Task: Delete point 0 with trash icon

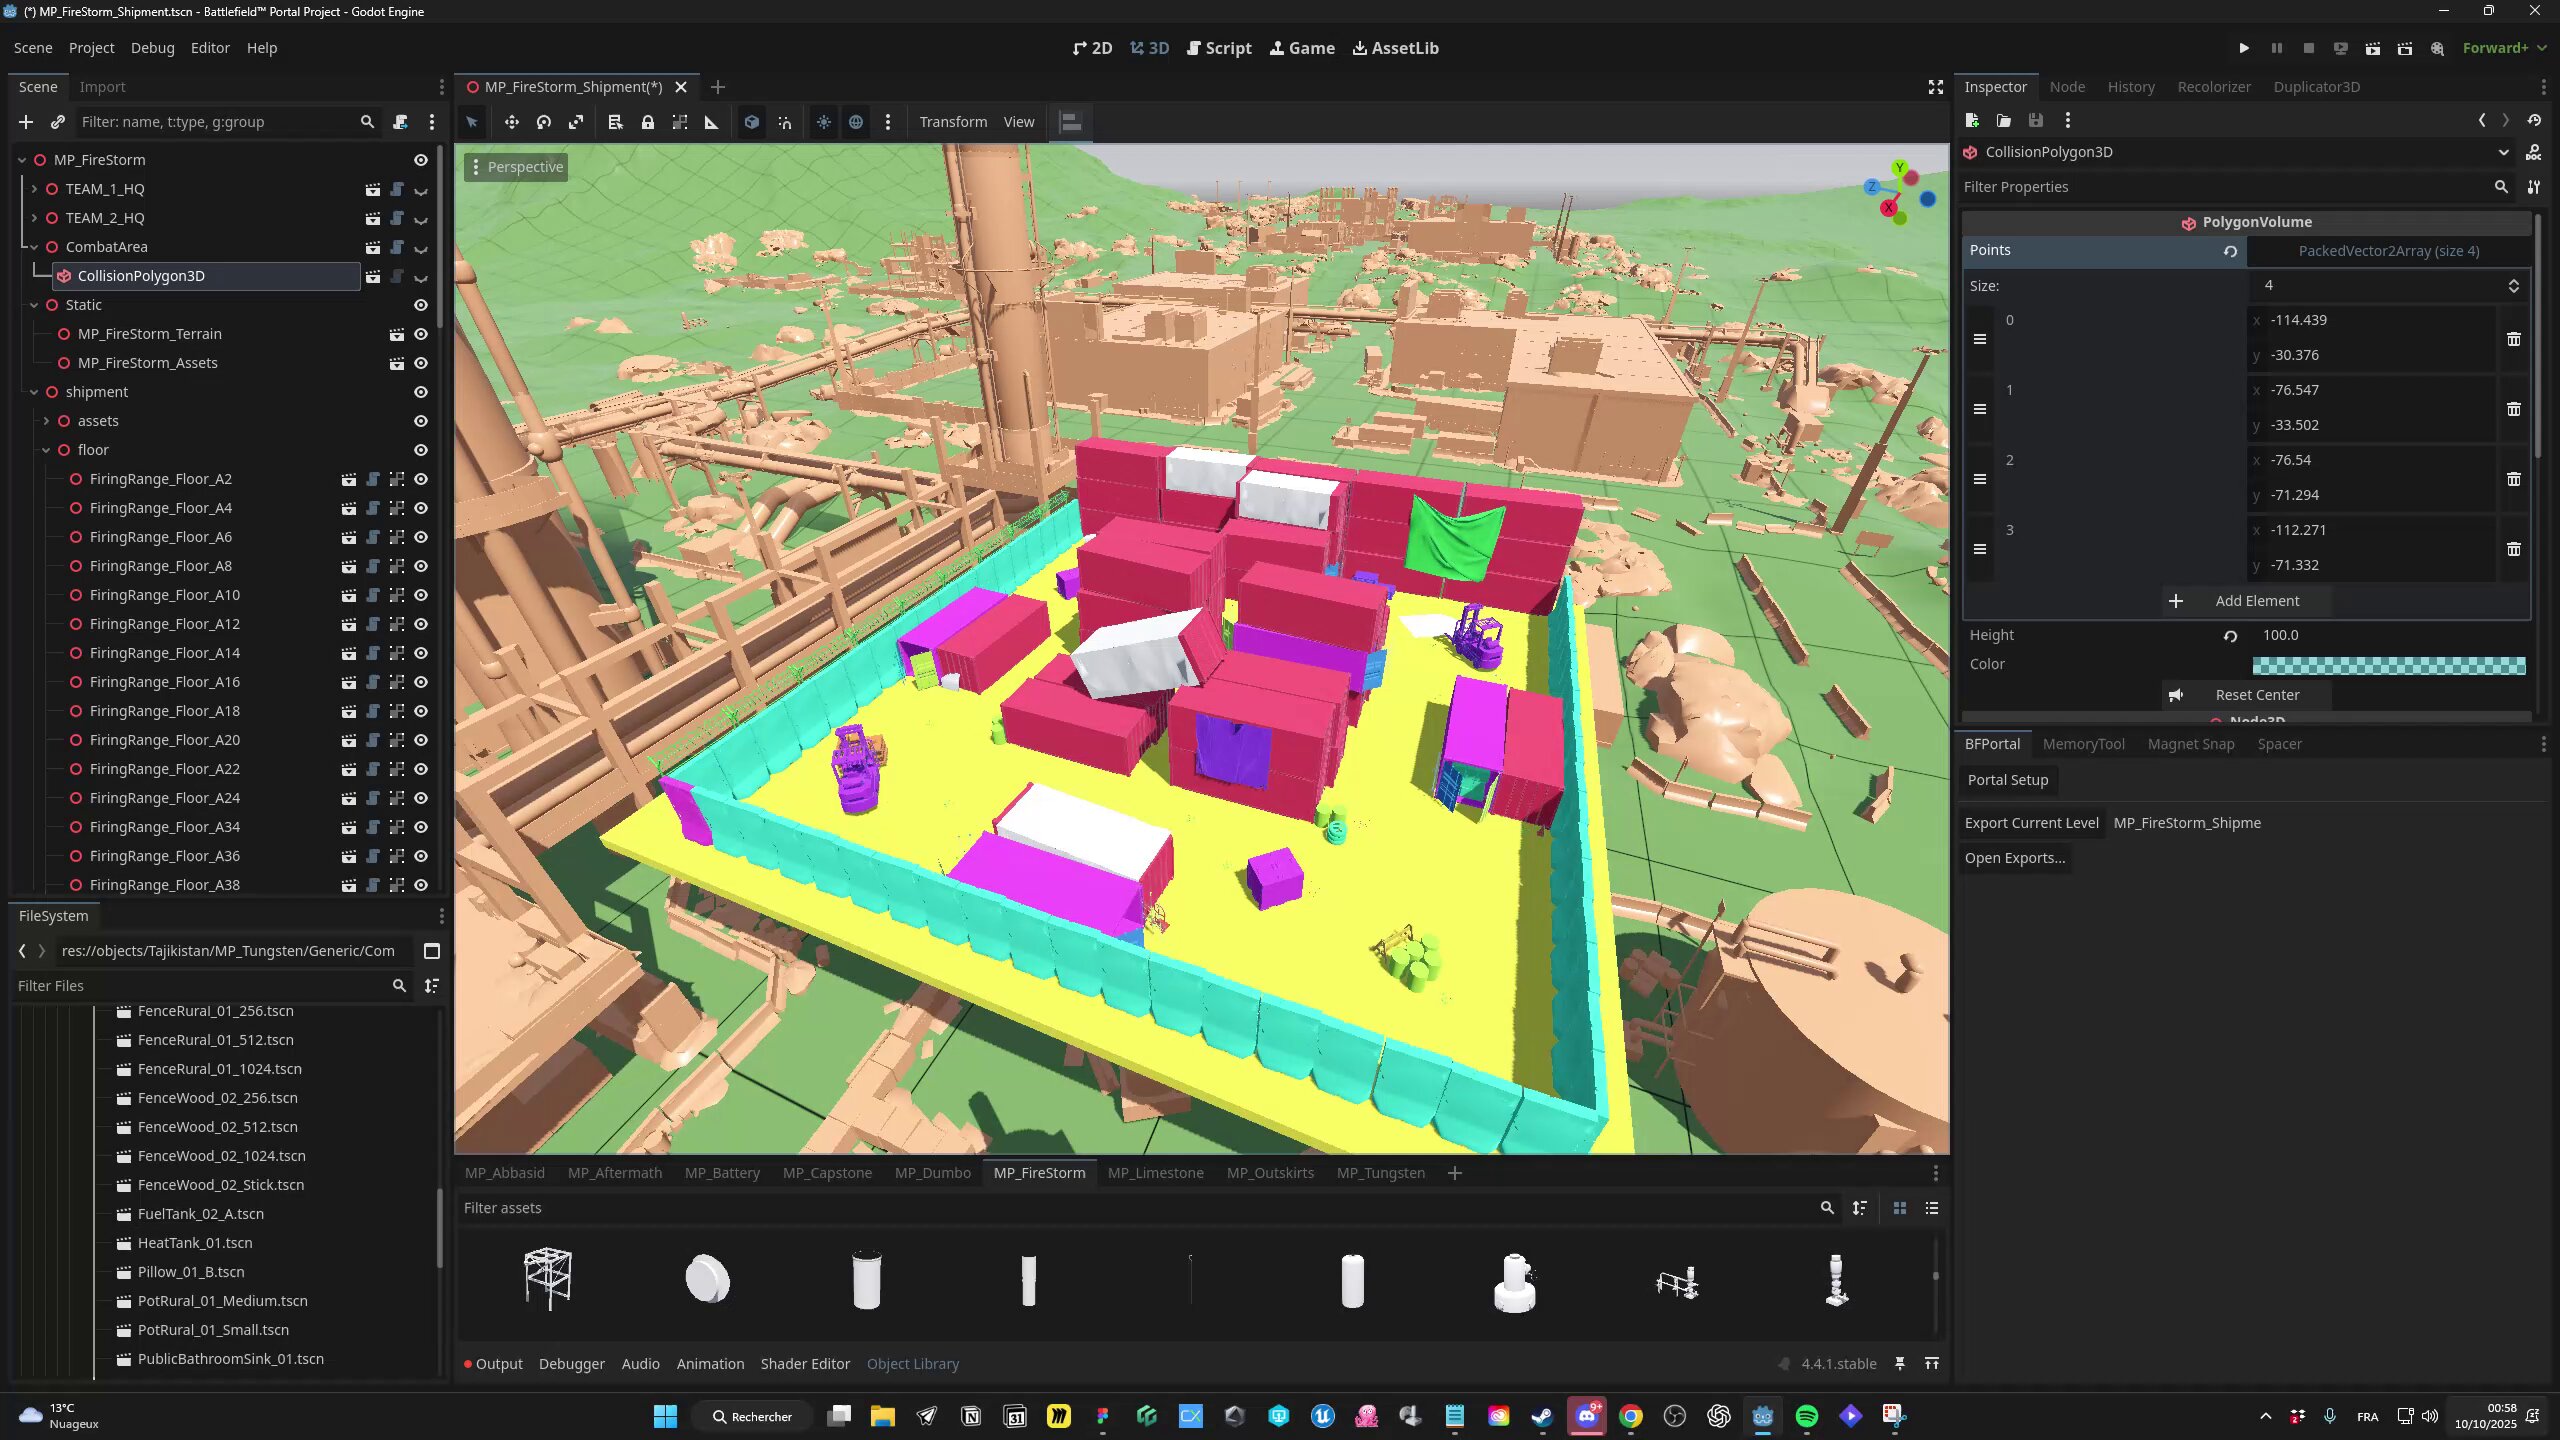Action: [x=2513, y=339]
